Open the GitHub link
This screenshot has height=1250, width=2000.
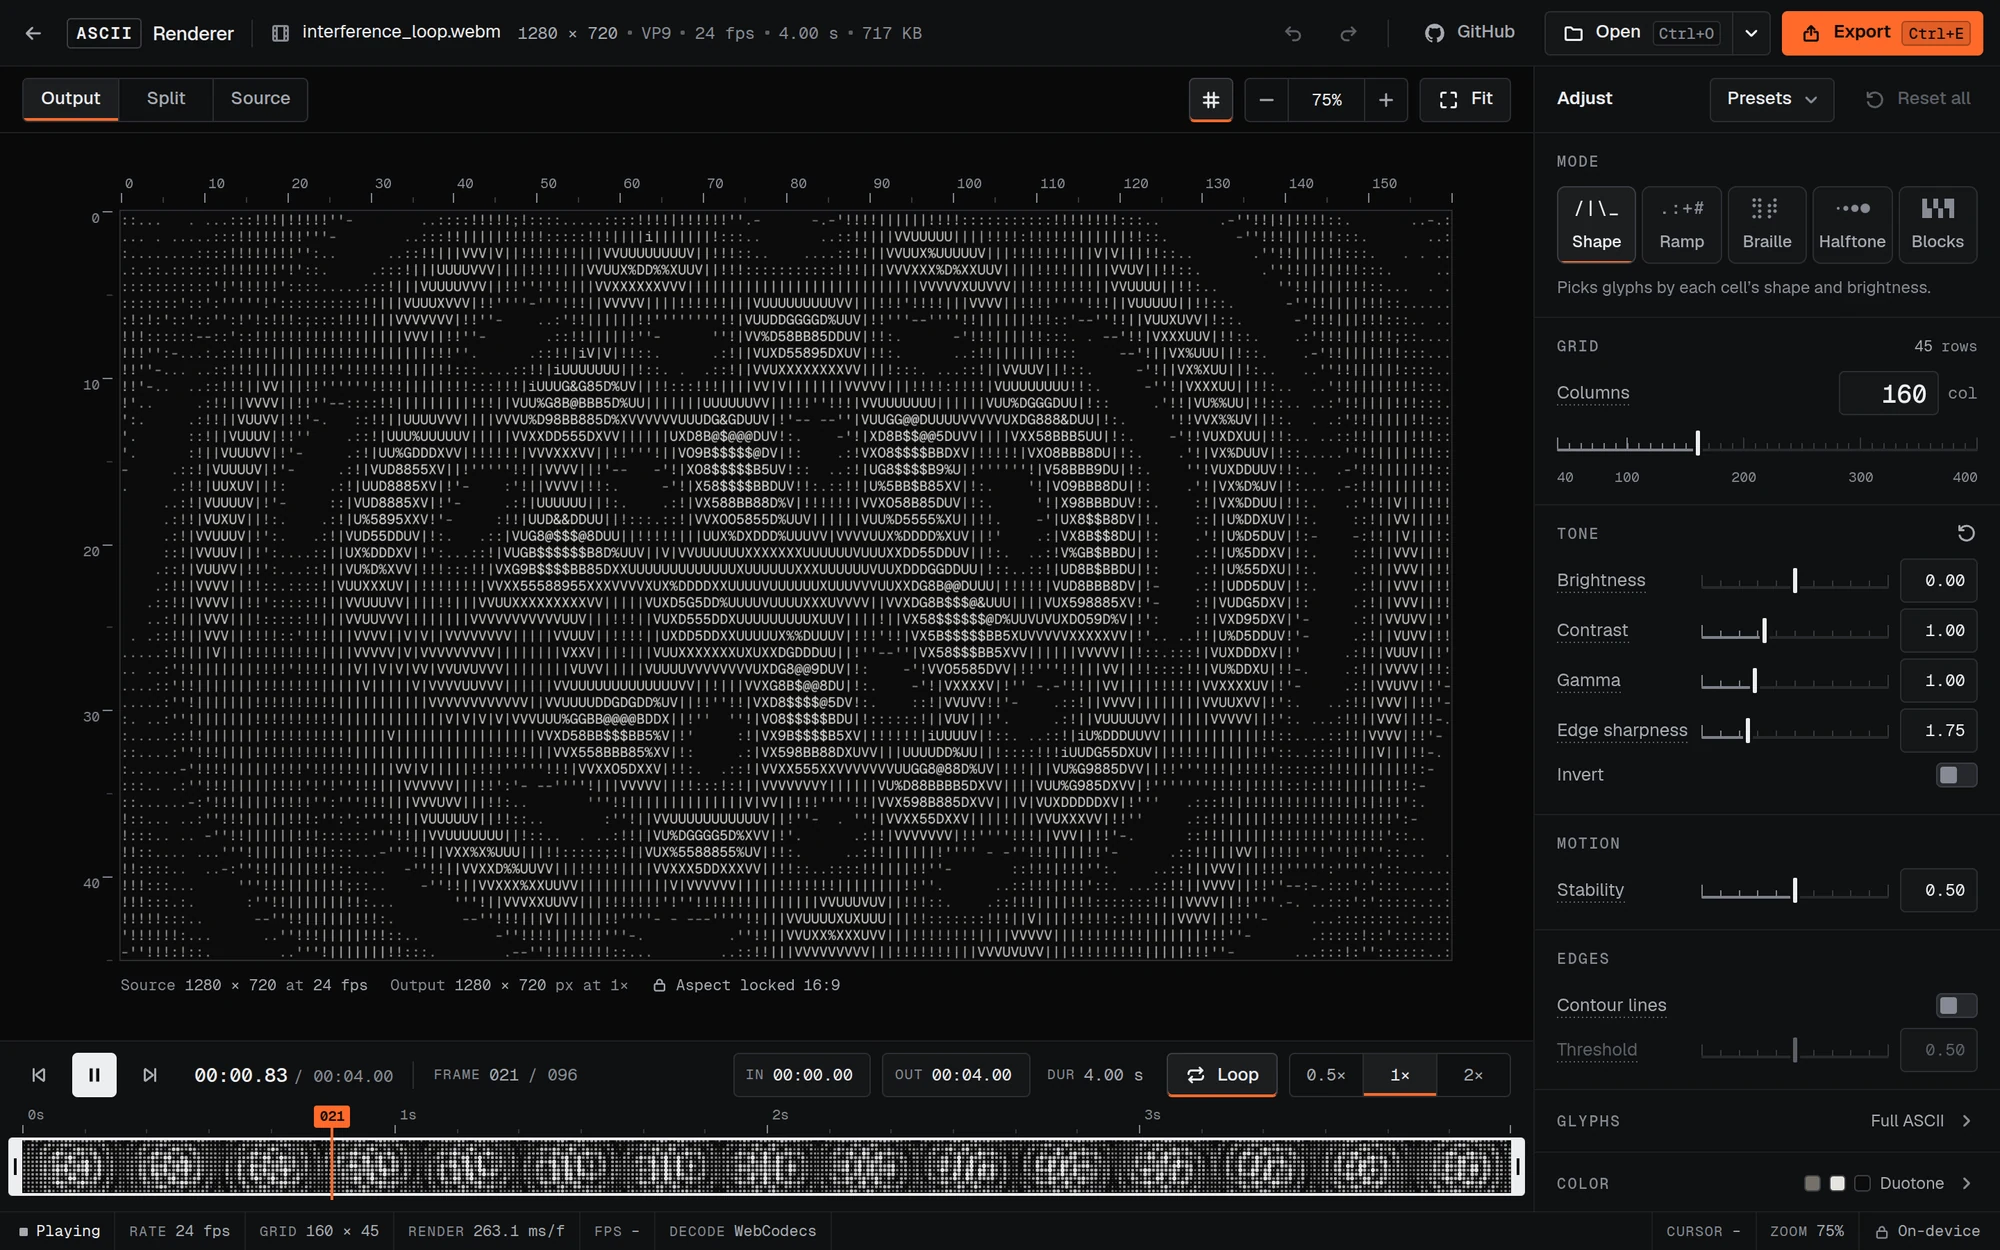[1469, 32]
